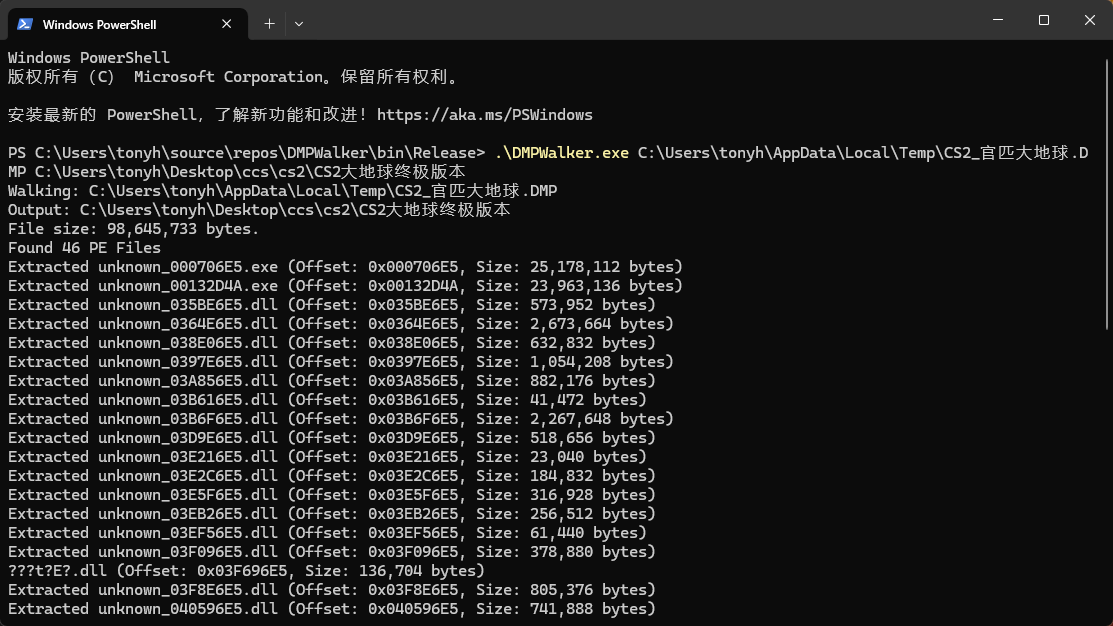The height and width of the screenshot is (626, 1113).
Task: Click the unknown_03D9E6E5.dll extracted line
Action: point(331,438)
